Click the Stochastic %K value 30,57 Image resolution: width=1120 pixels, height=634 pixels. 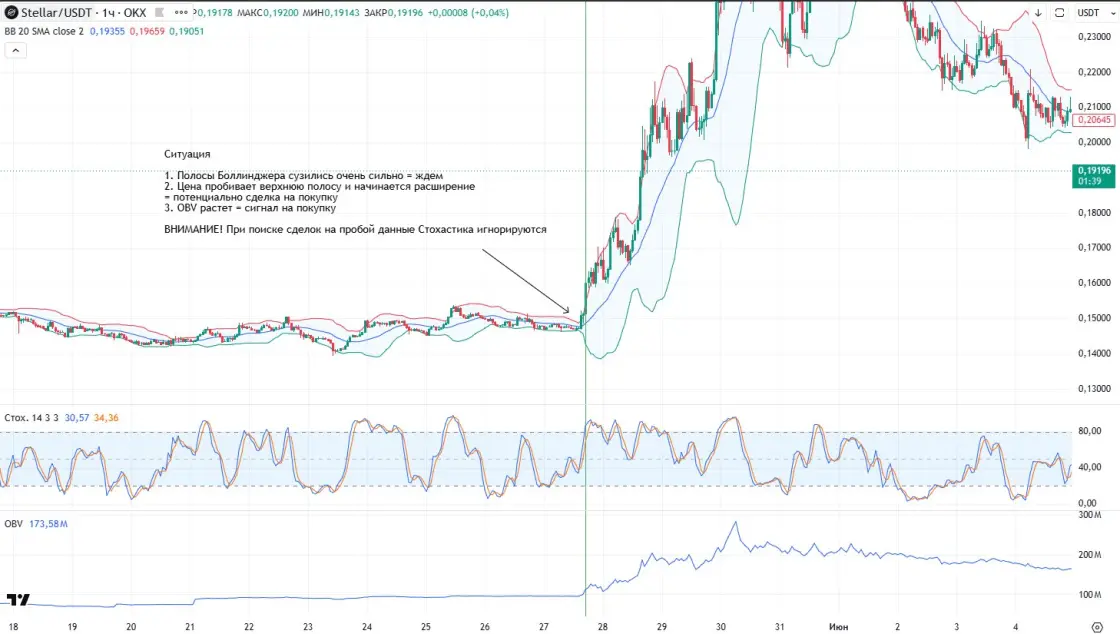click(x=77, y=418)
